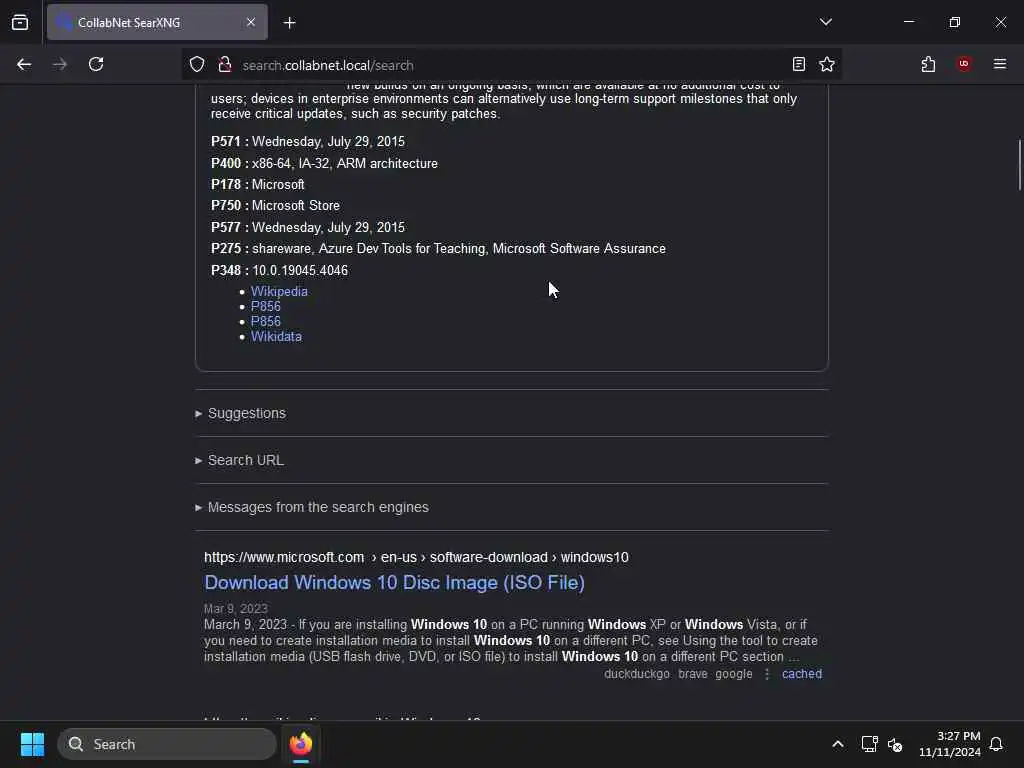The height and width of the screenshot is (768, 1024).
Task: Open the Windows Start menu
Action: coord(32,744)
